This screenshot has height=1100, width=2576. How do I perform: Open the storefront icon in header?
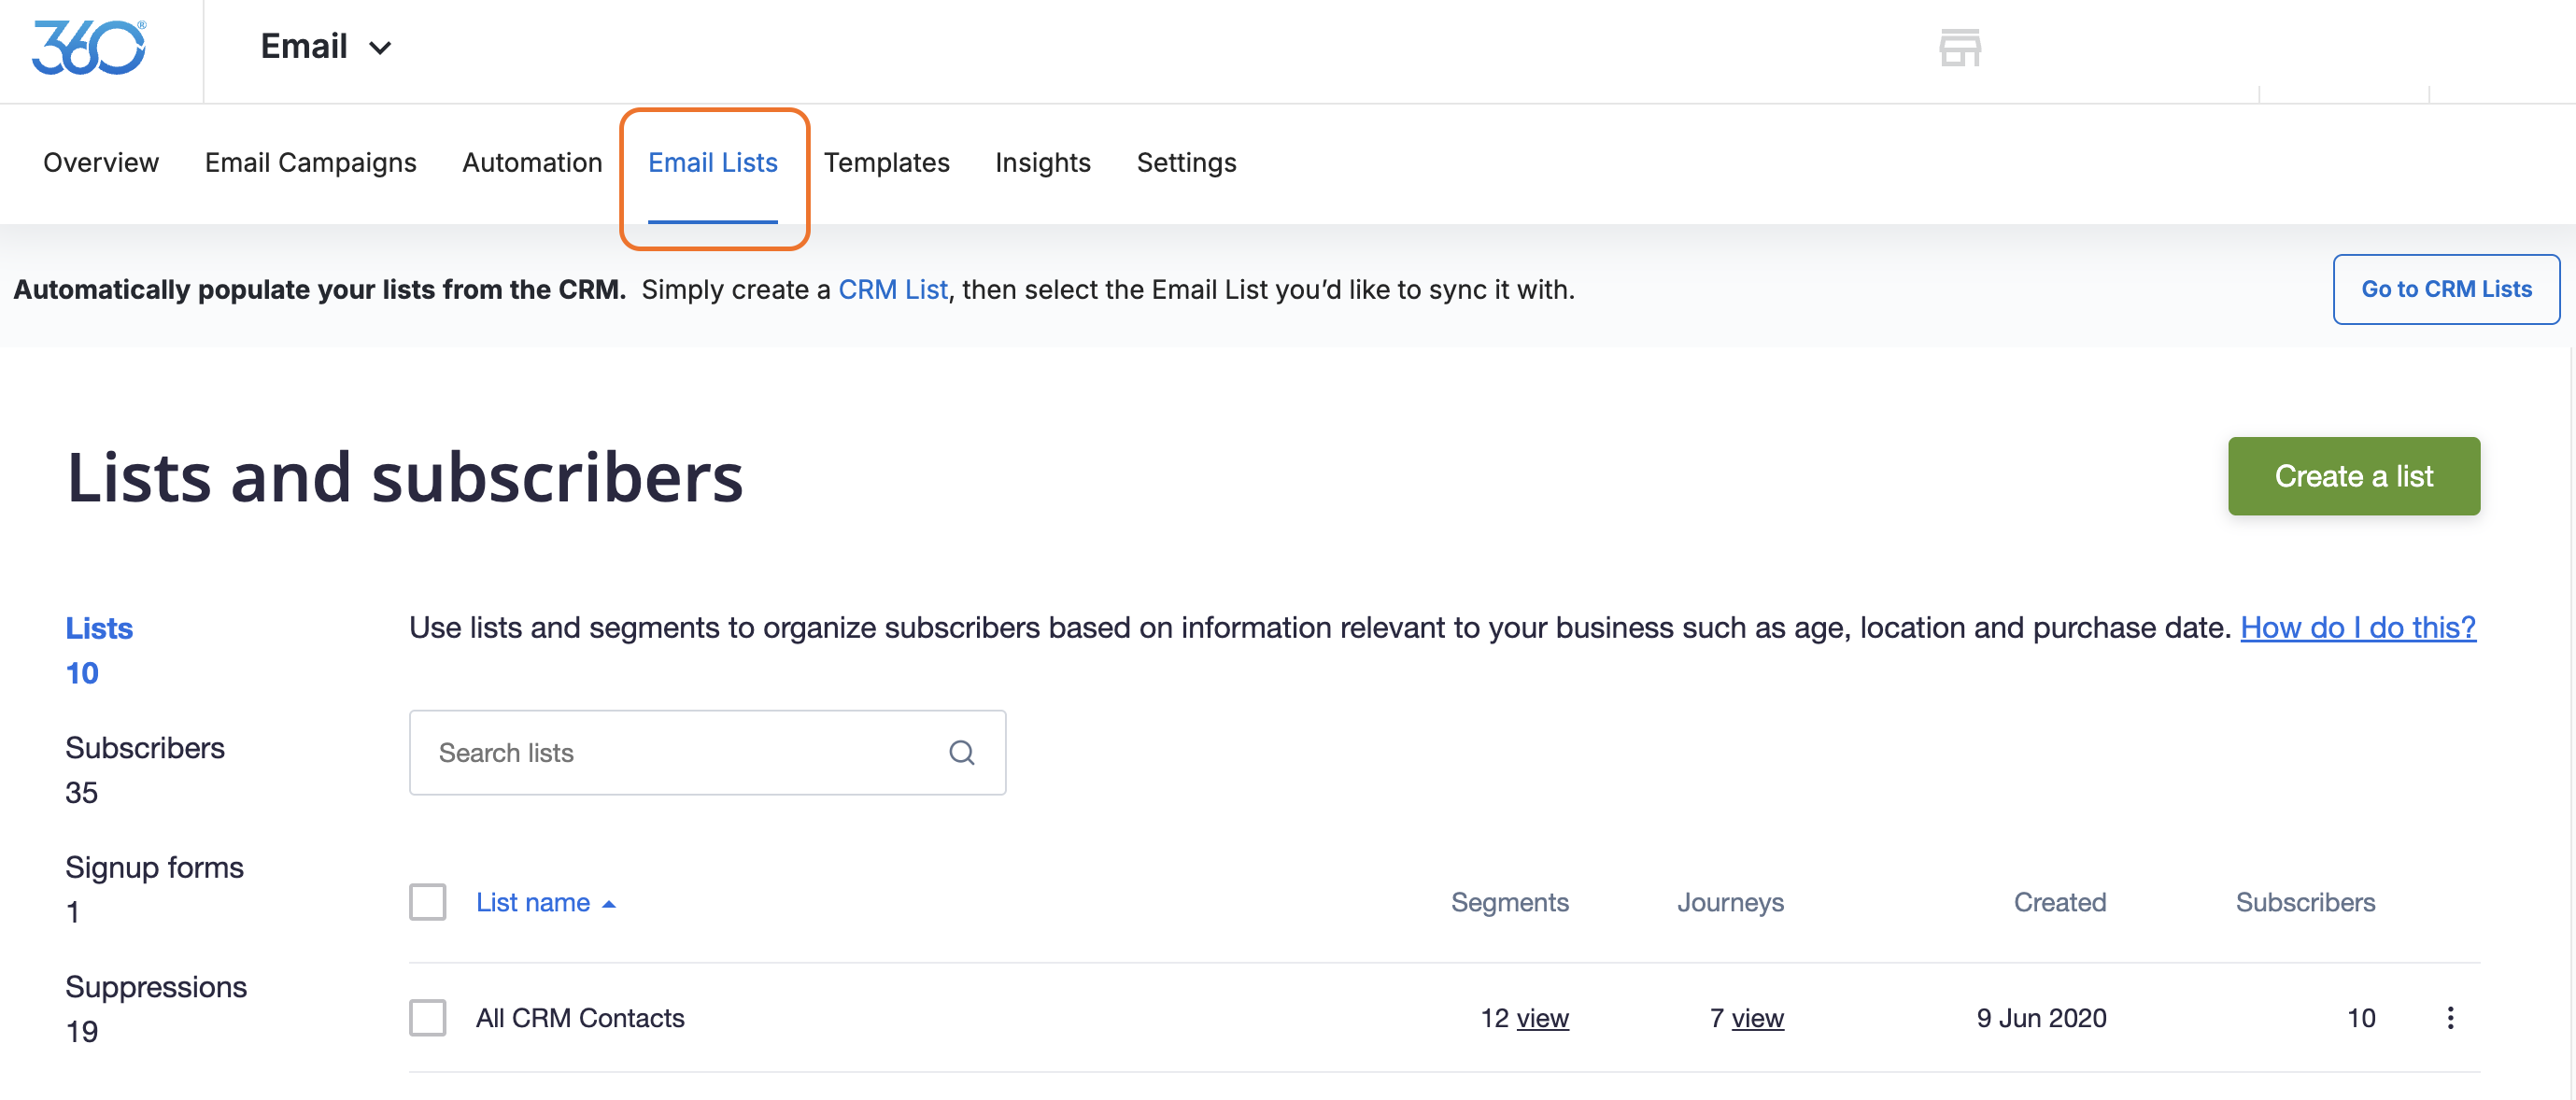point(1959,47)
